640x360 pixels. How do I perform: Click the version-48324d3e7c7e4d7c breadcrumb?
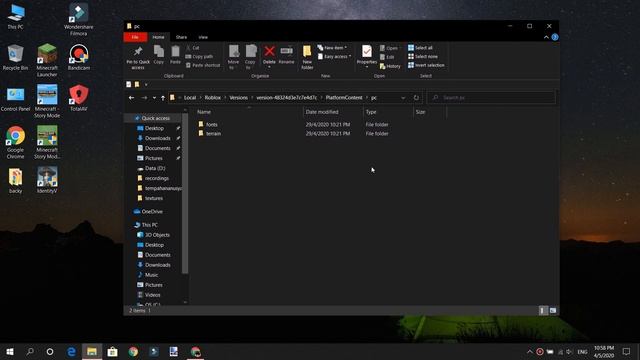click(287, 98)
